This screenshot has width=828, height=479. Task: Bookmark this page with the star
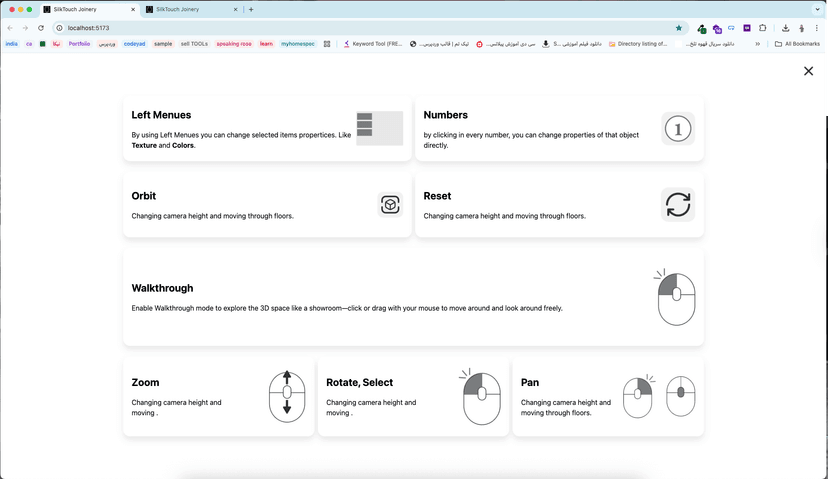[679, 28]
